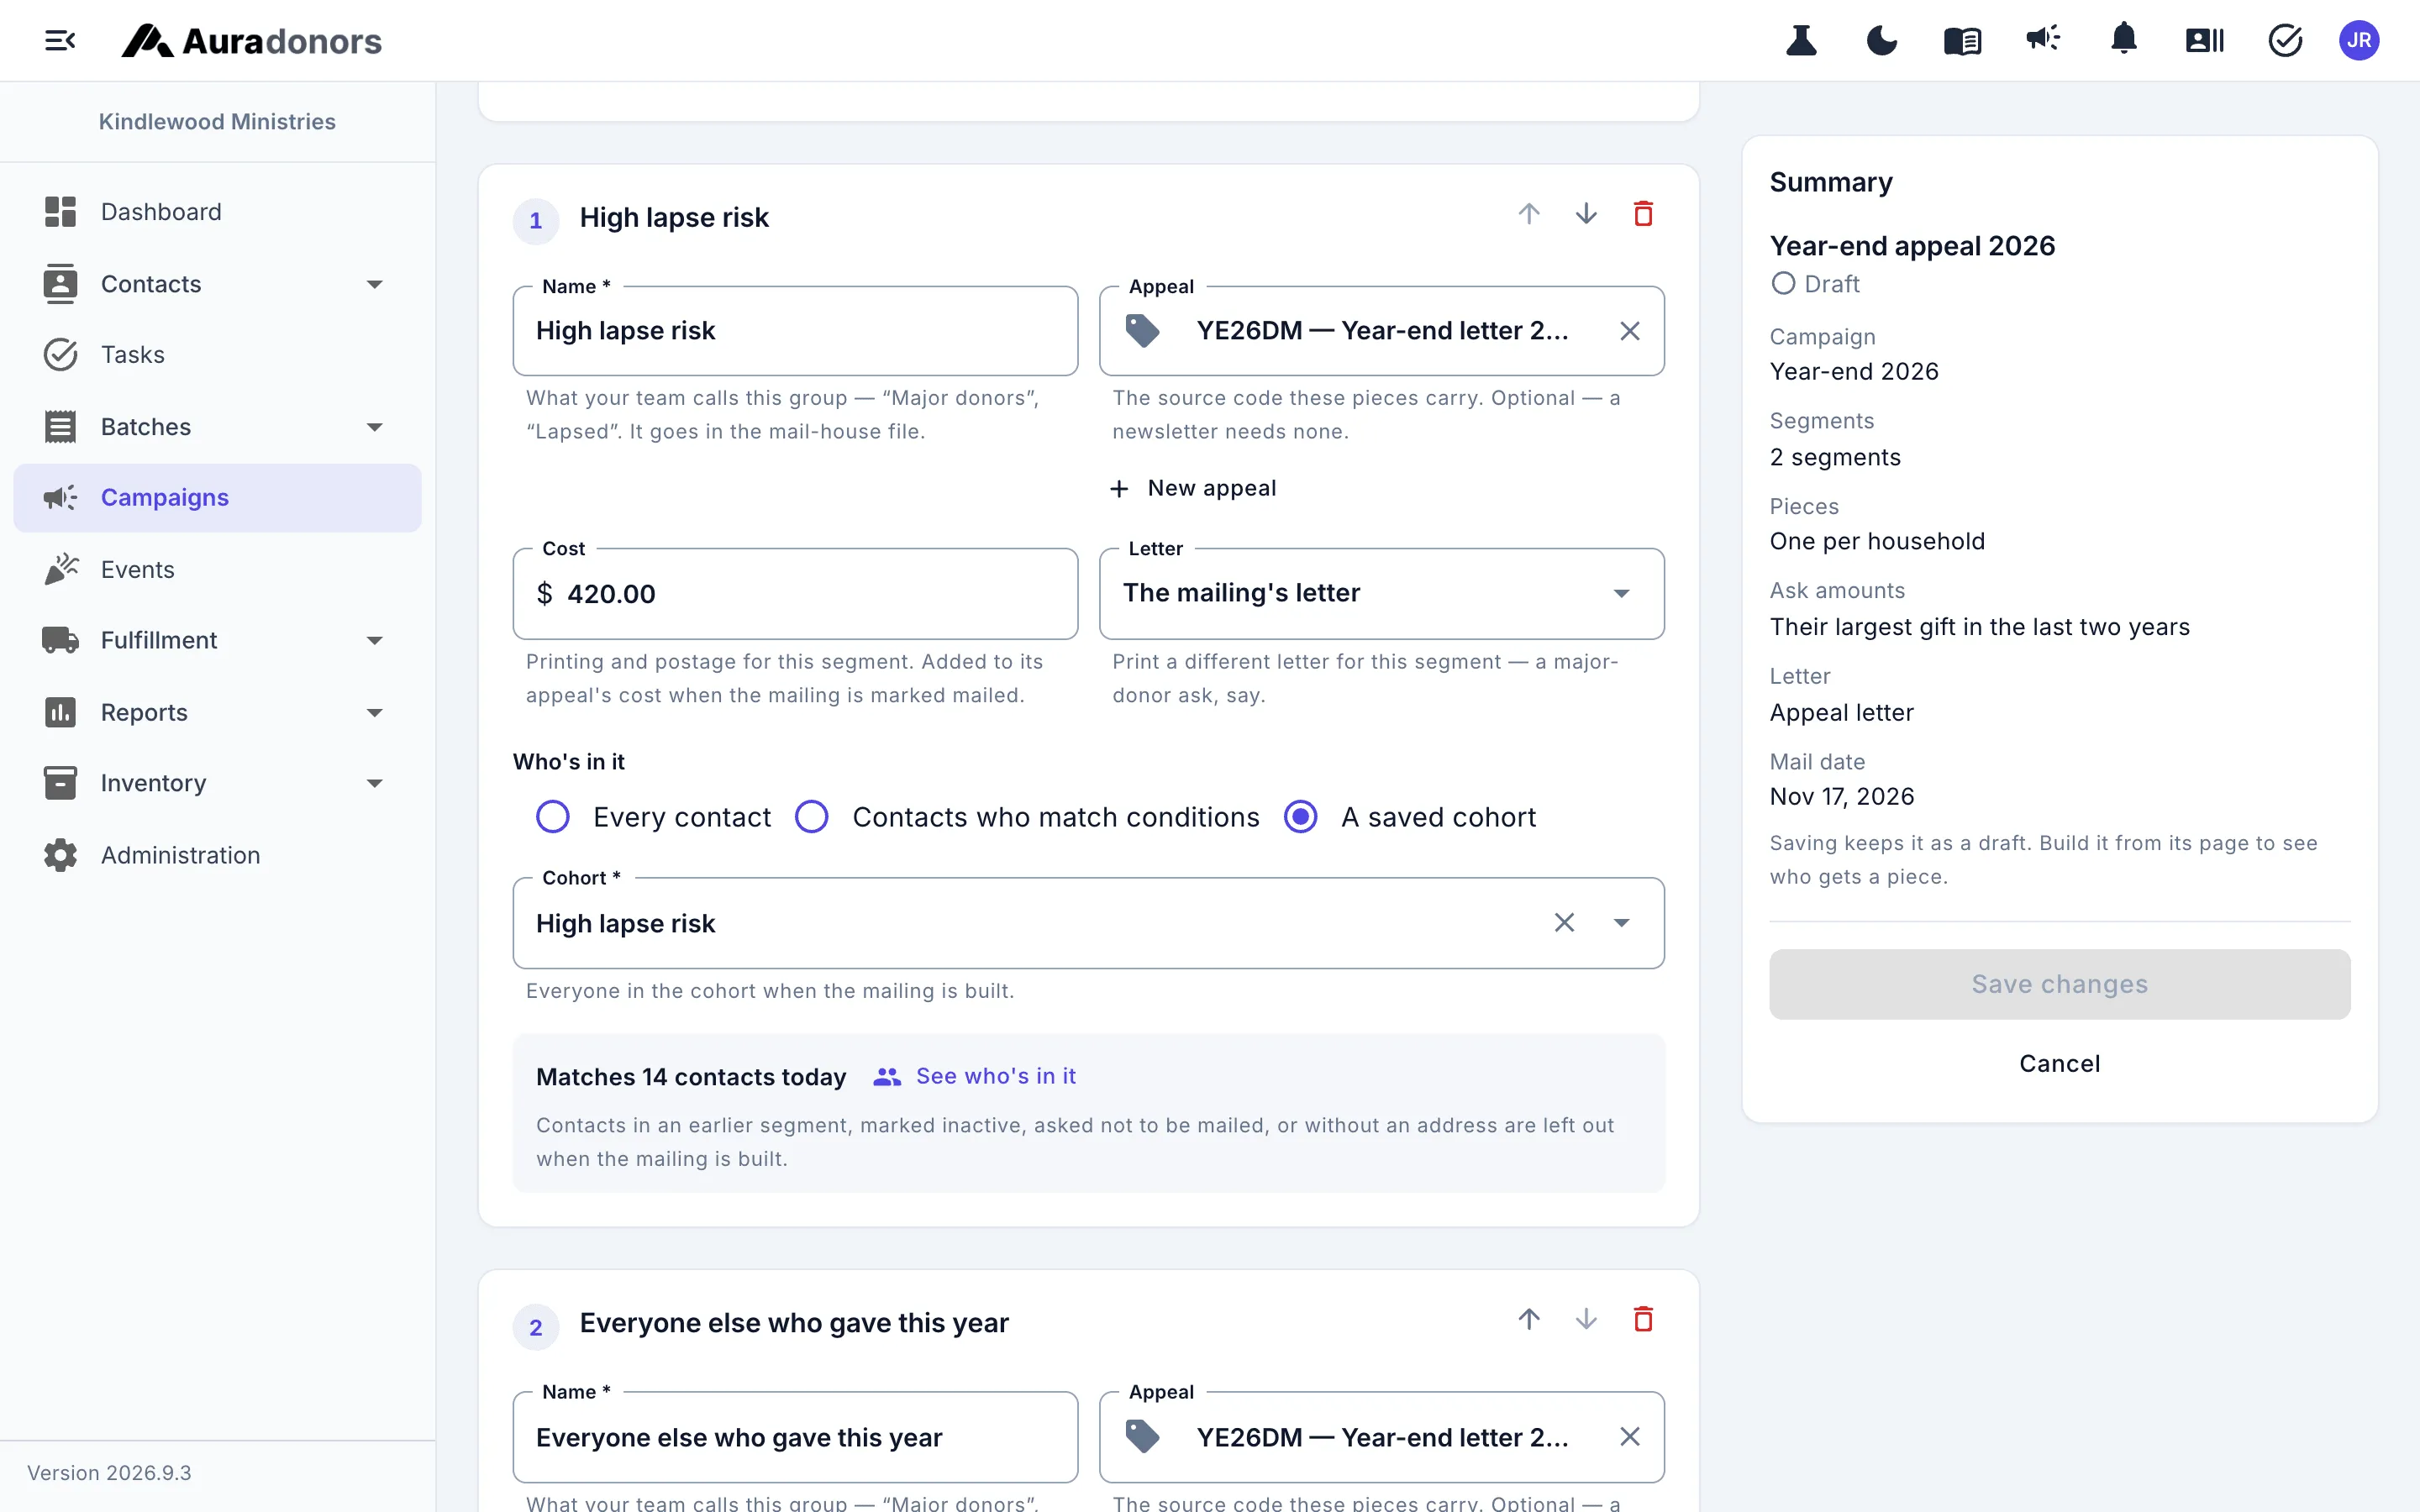Select Contacts who match conditions option
Viewport: 2420px width, 1512px height.
pos(812,817)
